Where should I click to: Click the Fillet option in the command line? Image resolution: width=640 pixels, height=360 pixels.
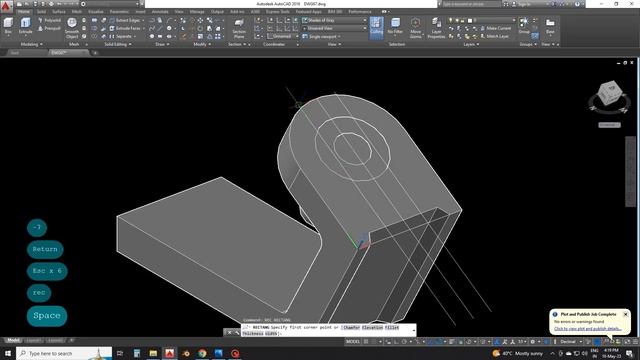pos(391,328)
